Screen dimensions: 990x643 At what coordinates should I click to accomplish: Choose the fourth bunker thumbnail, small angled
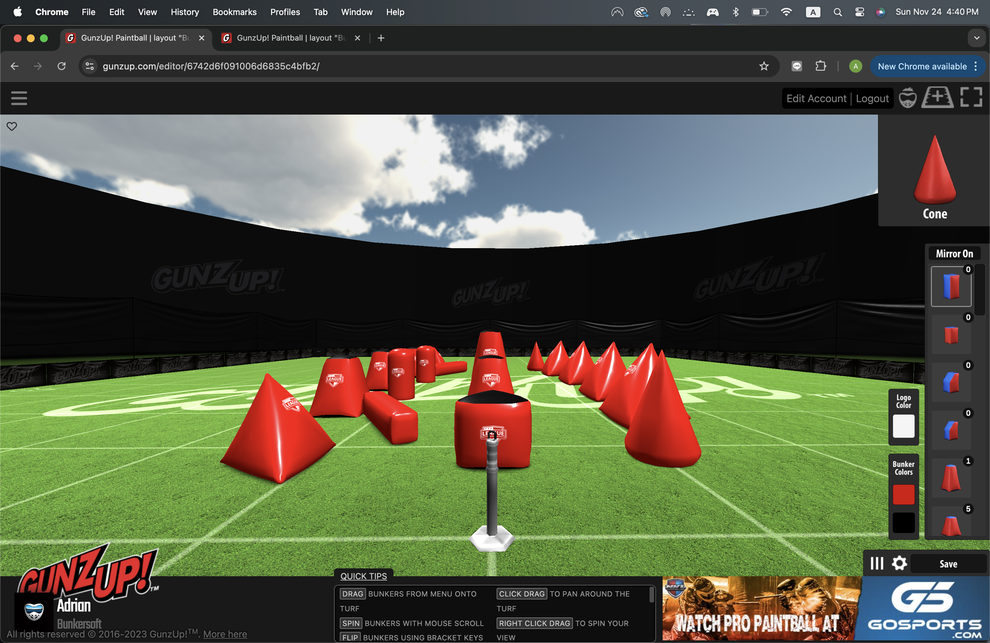click(951, 430)
